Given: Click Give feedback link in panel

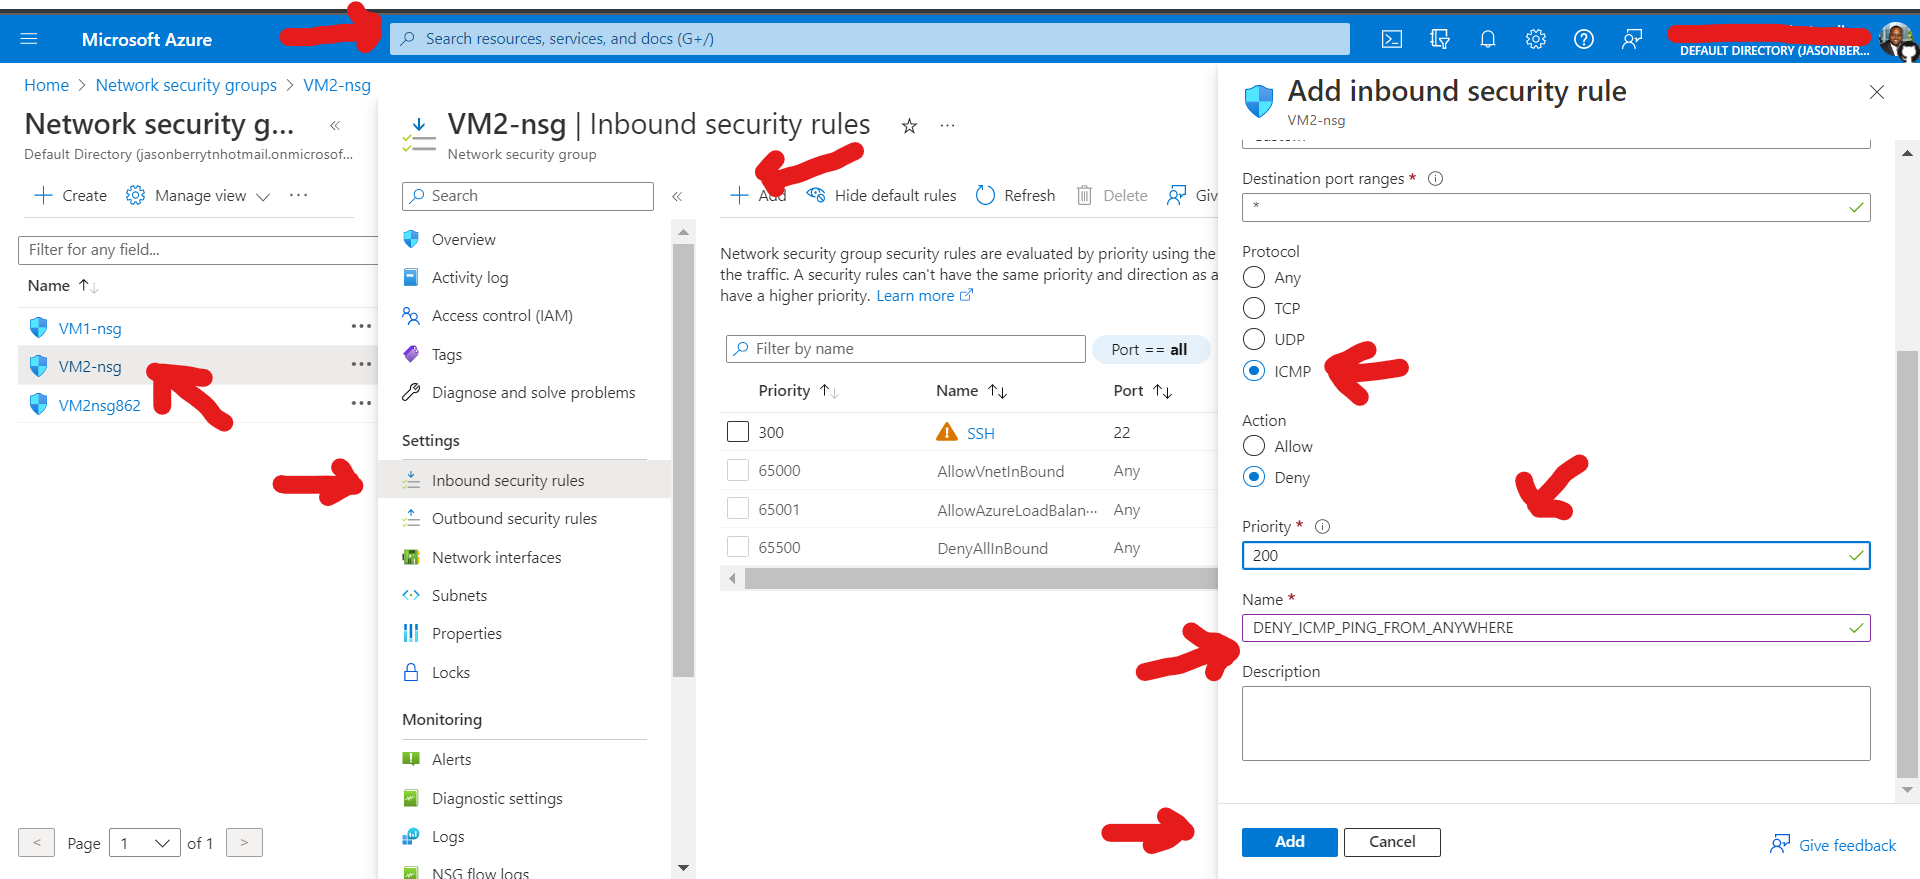Looking at the screenshot, I should coord(1833,845).
